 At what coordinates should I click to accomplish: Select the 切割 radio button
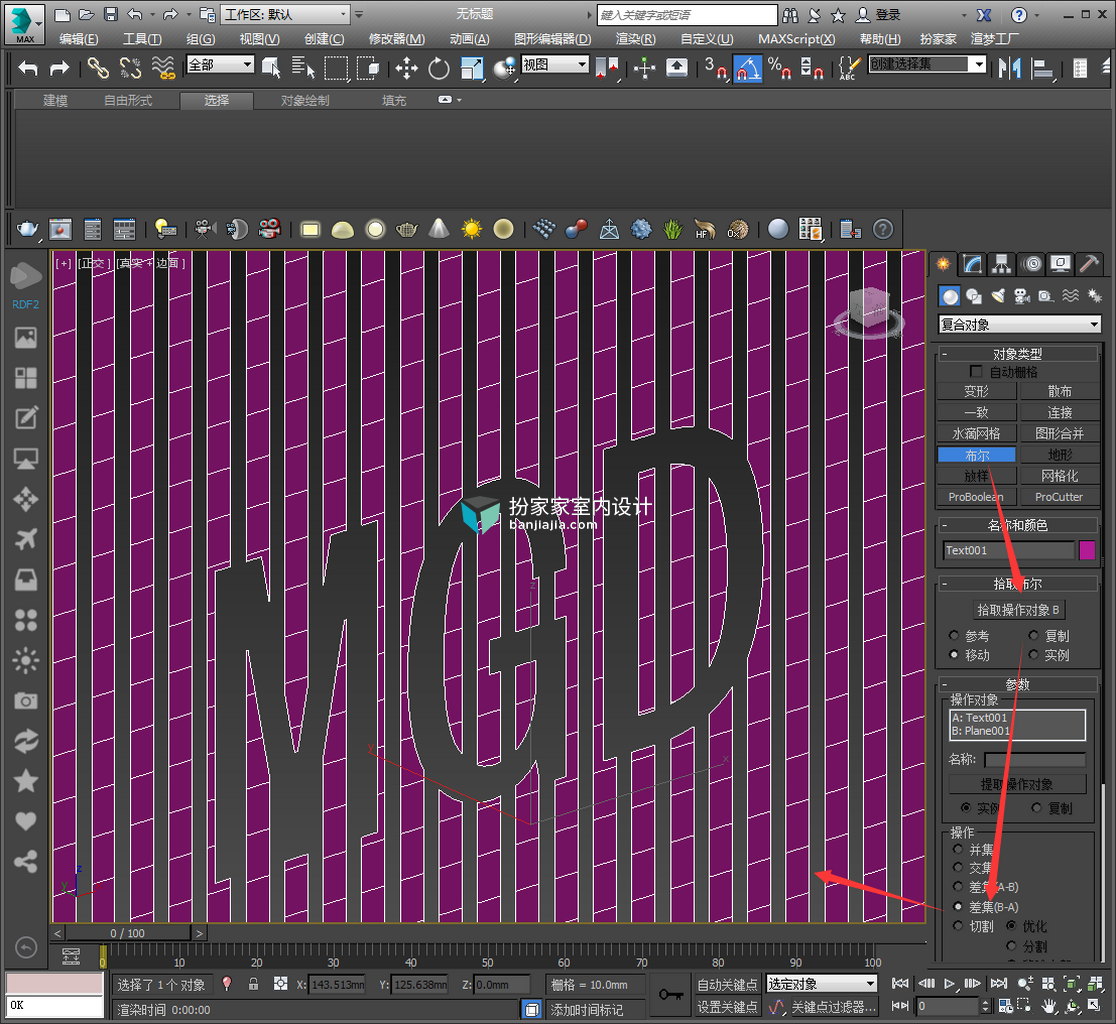pyautogui.click(x=958, y=926)
